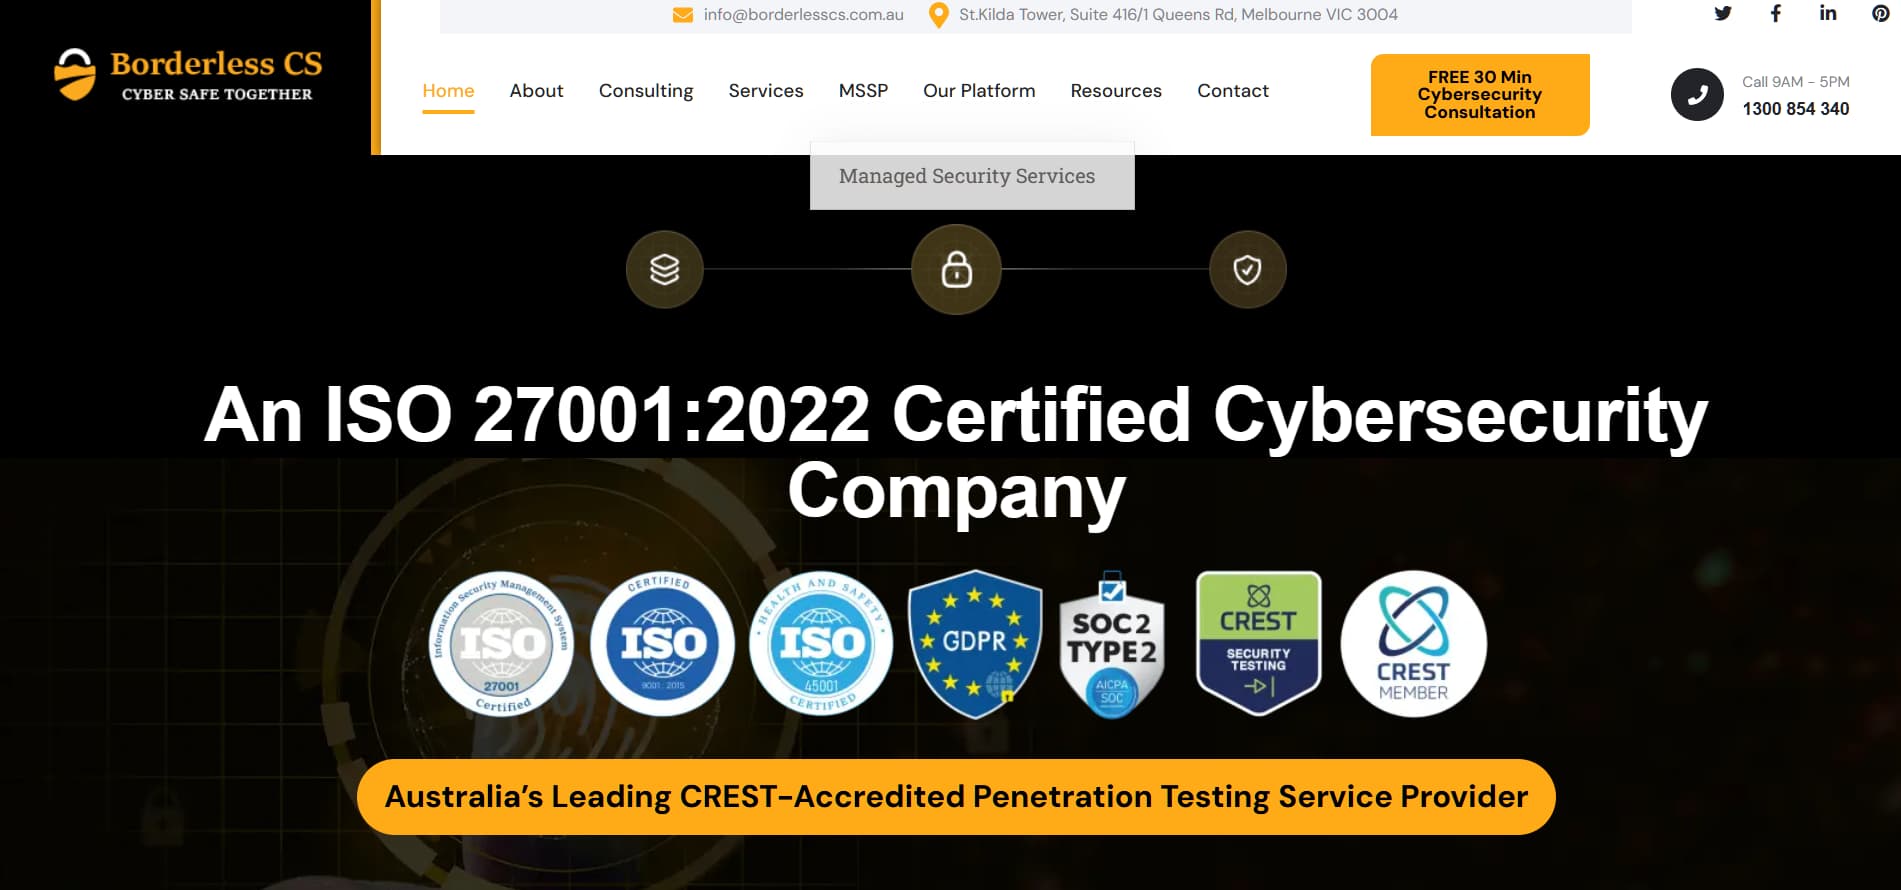Click the ISO 45001 health safety badge
This screenshot has height=890, width=1901.
[x=822, y=645]
